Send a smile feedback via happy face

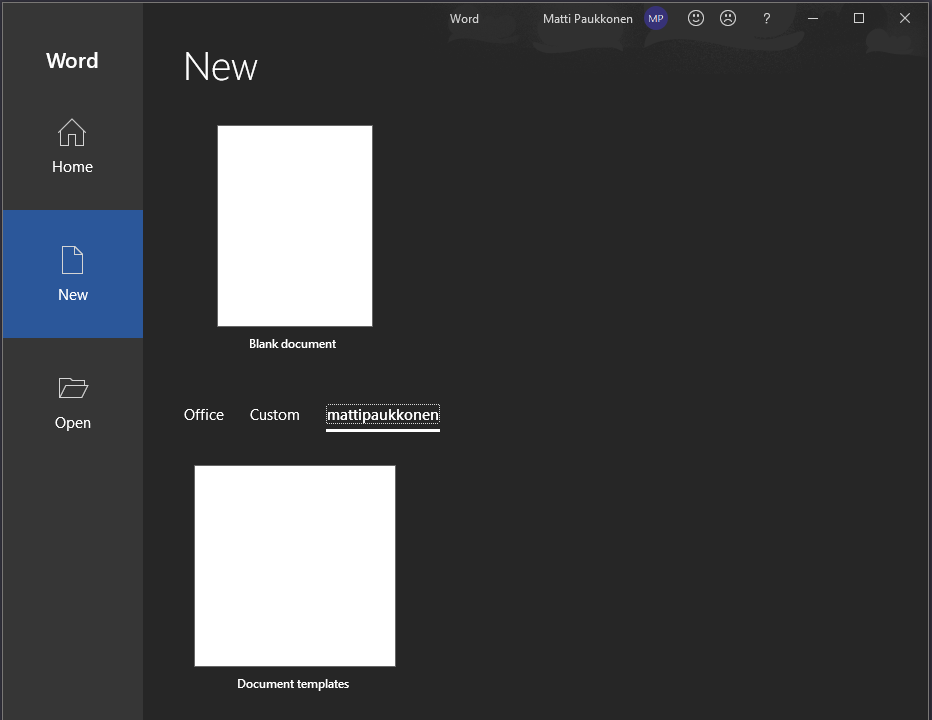[696, 18]
